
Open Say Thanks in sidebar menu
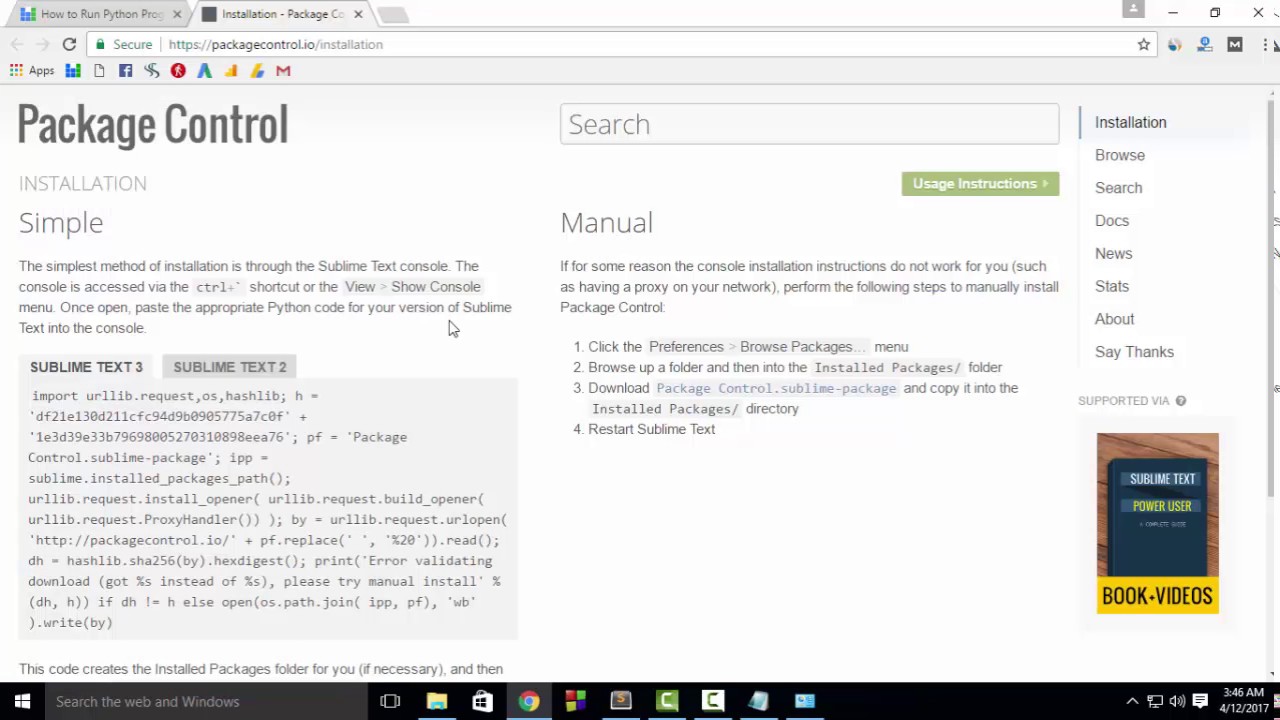[x=1134, y=352]
